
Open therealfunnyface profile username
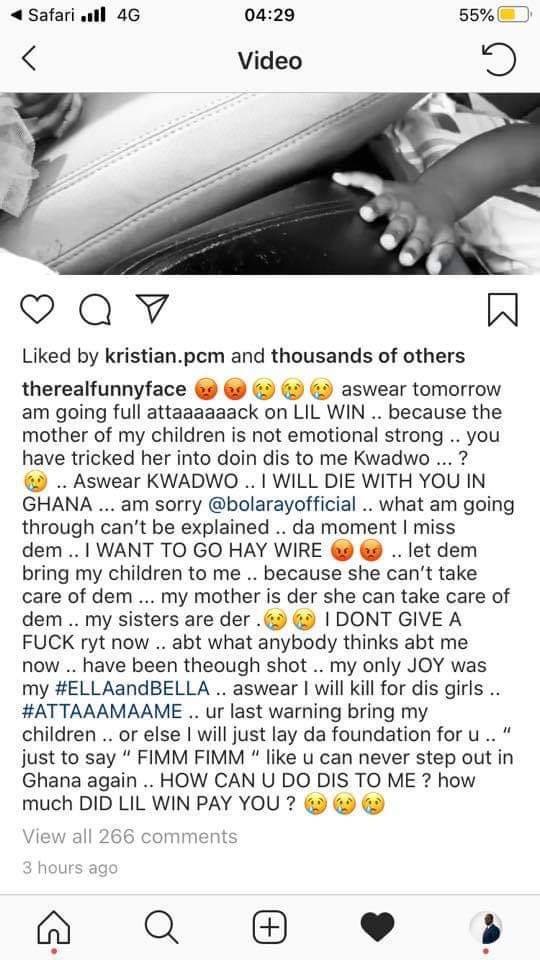point(104,389)
